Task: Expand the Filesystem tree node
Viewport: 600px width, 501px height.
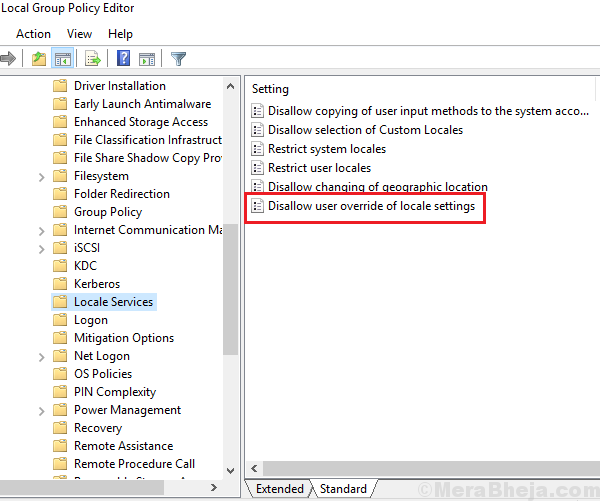Action: click(42, 177)
